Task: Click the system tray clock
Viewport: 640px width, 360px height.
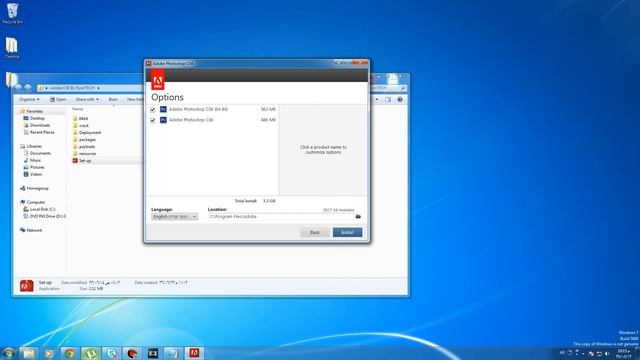Action: tap(624, 354)
